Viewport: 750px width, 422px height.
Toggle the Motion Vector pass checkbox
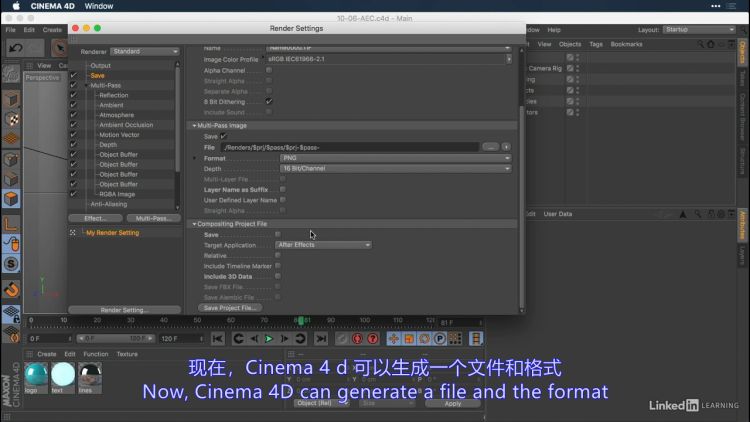click(x=73, y=134)
